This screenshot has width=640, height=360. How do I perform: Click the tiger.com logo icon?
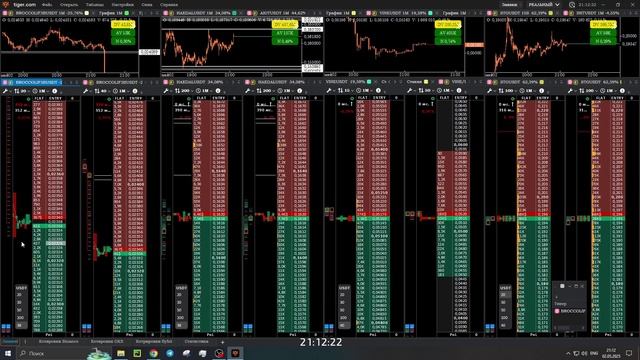[5, 4]
